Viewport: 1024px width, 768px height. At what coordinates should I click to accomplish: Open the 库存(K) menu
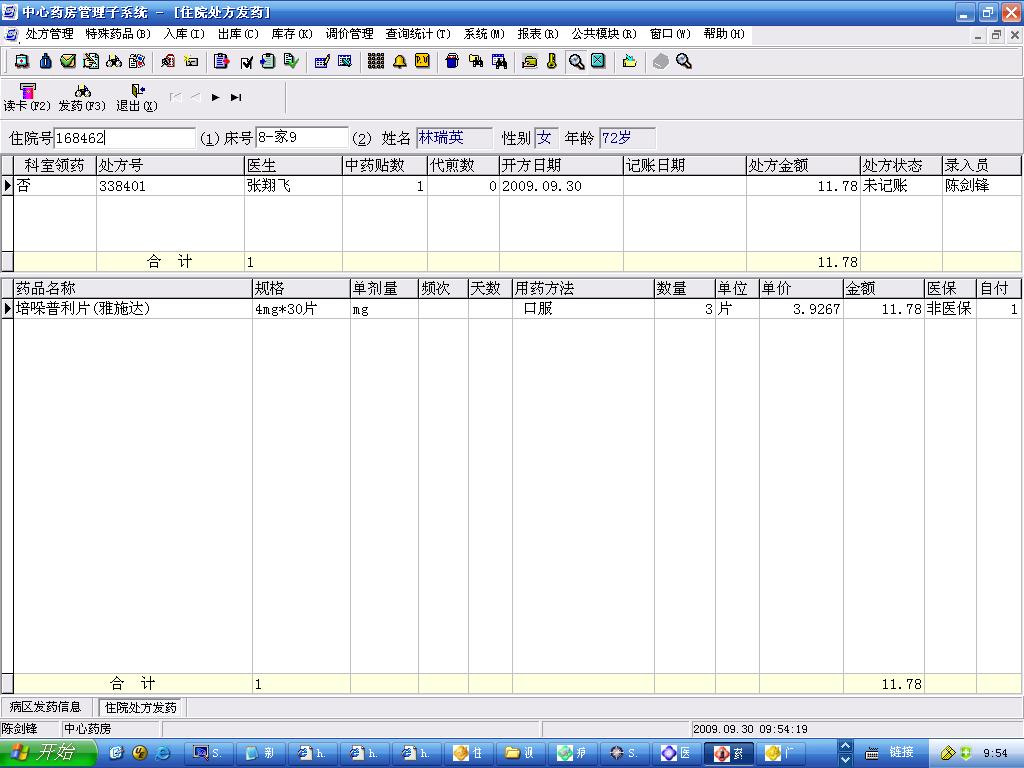(291, 34)
